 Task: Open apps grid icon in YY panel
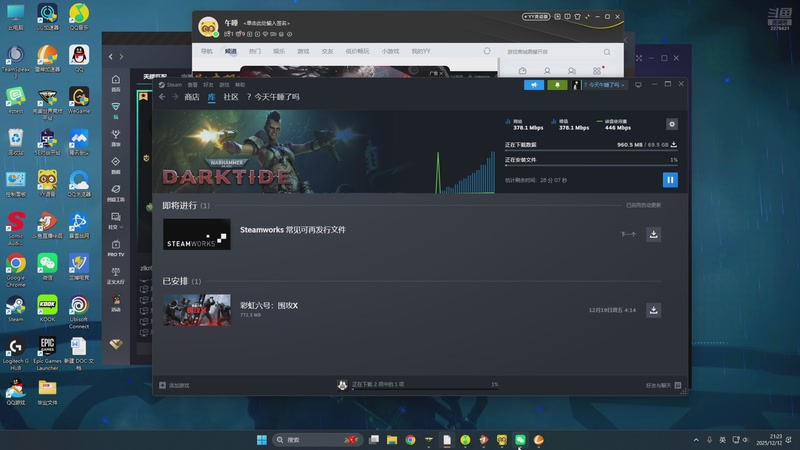[x=597, y=70]
